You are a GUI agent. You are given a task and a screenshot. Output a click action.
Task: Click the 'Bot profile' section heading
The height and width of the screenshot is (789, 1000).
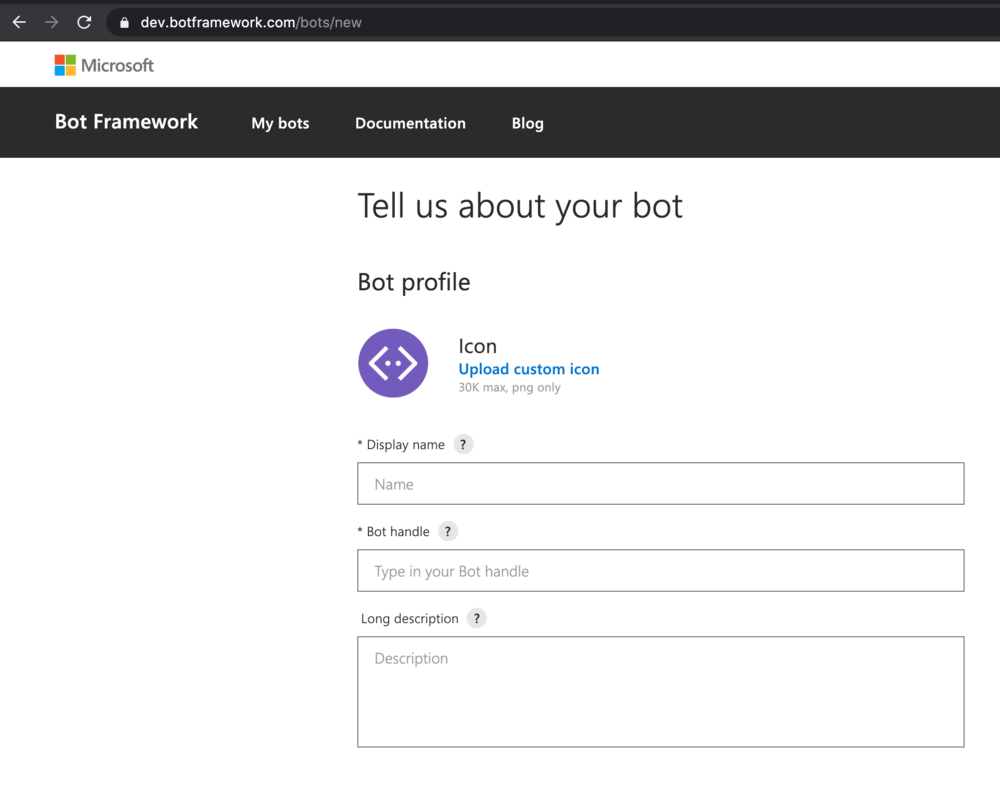(414, 282)
